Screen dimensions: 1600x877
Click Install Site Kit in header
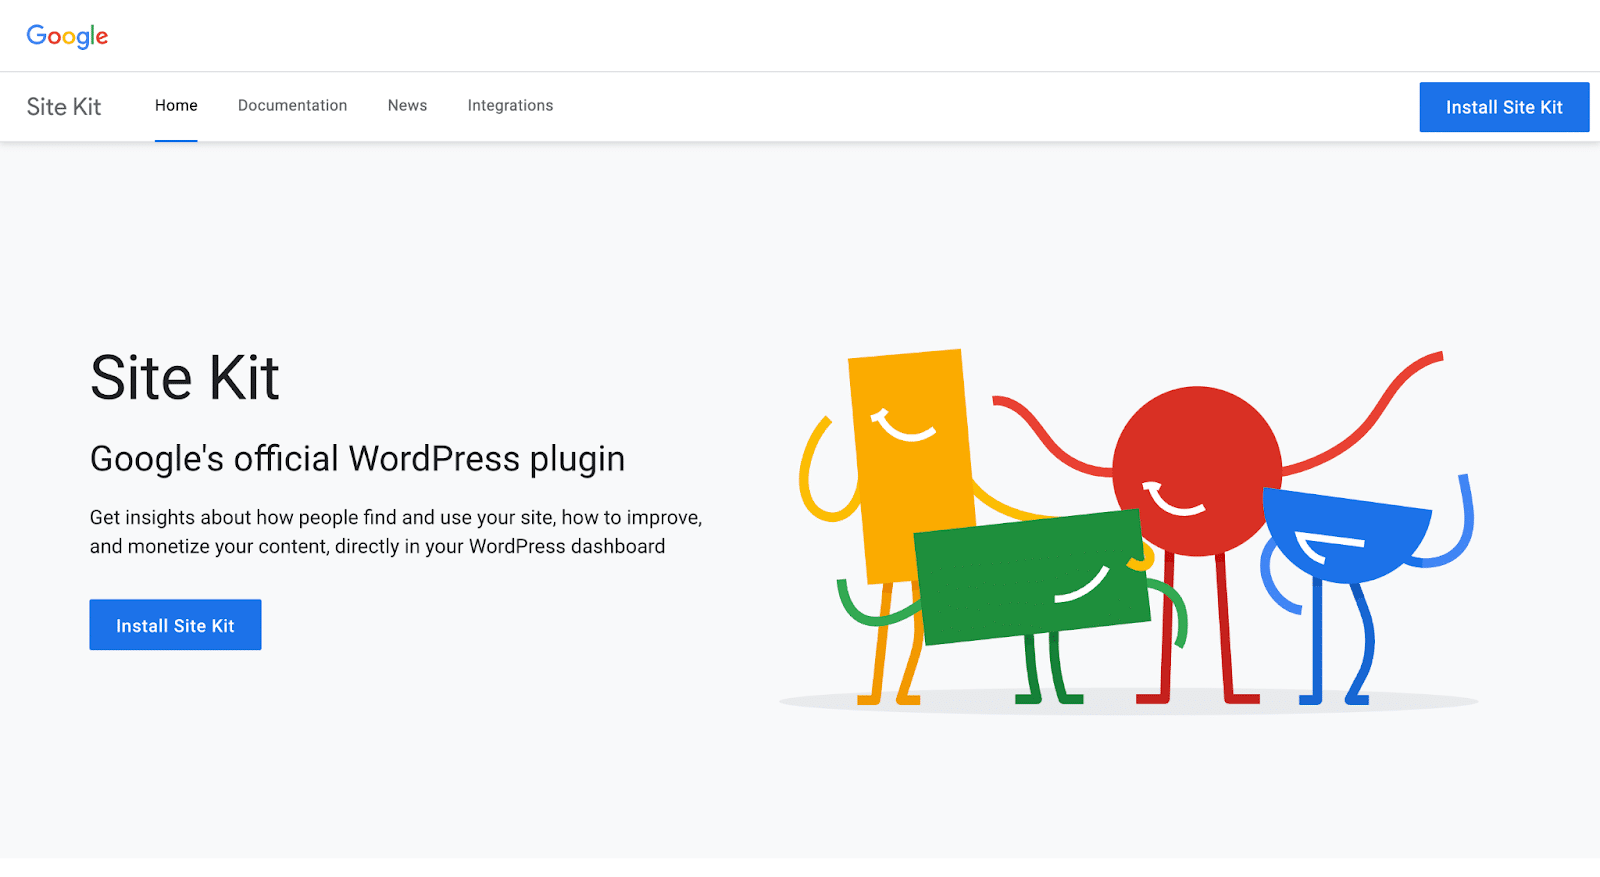tap(1504, 107)
